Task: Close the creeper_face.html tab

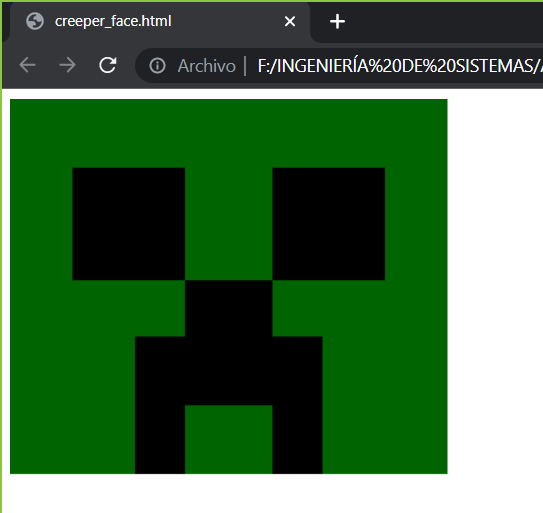Action: coord(290,21)
